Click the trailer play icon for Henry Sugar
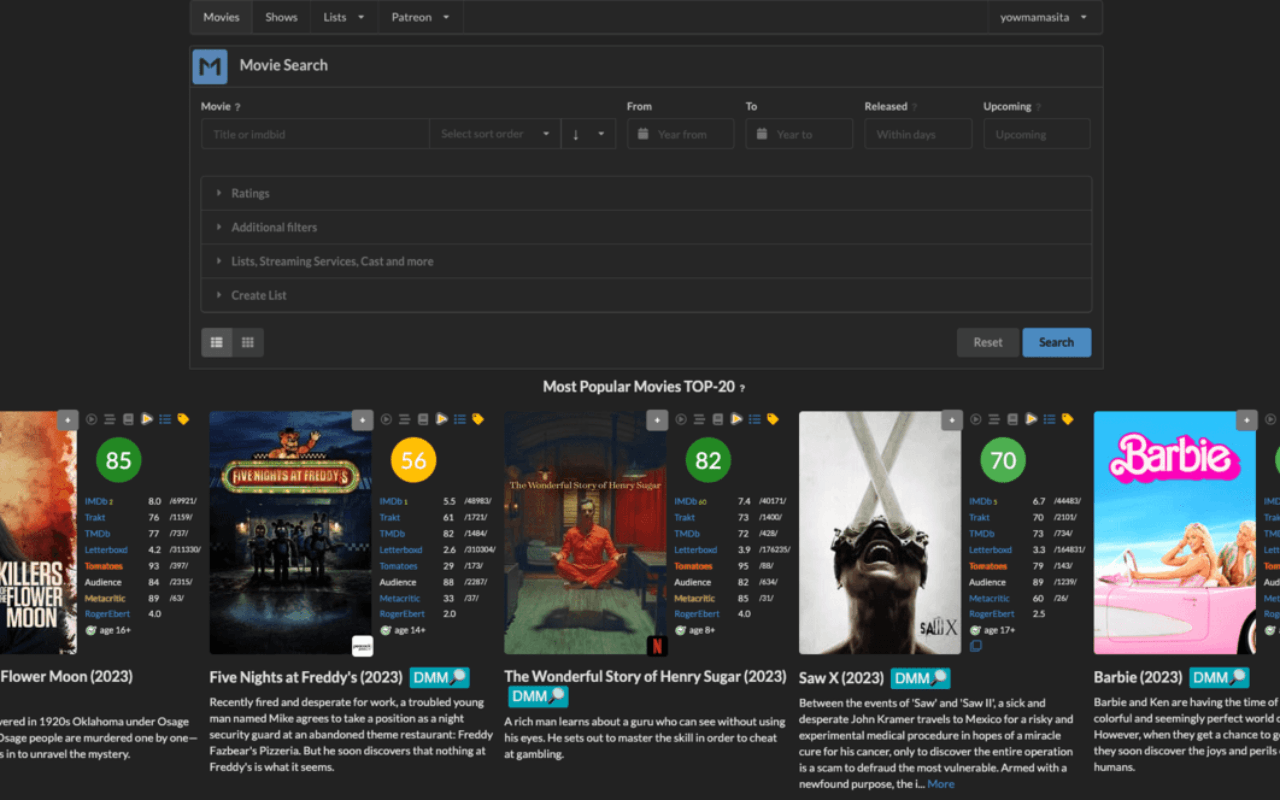This screenshot has width=1280, height=800. (x=681, y=420)
